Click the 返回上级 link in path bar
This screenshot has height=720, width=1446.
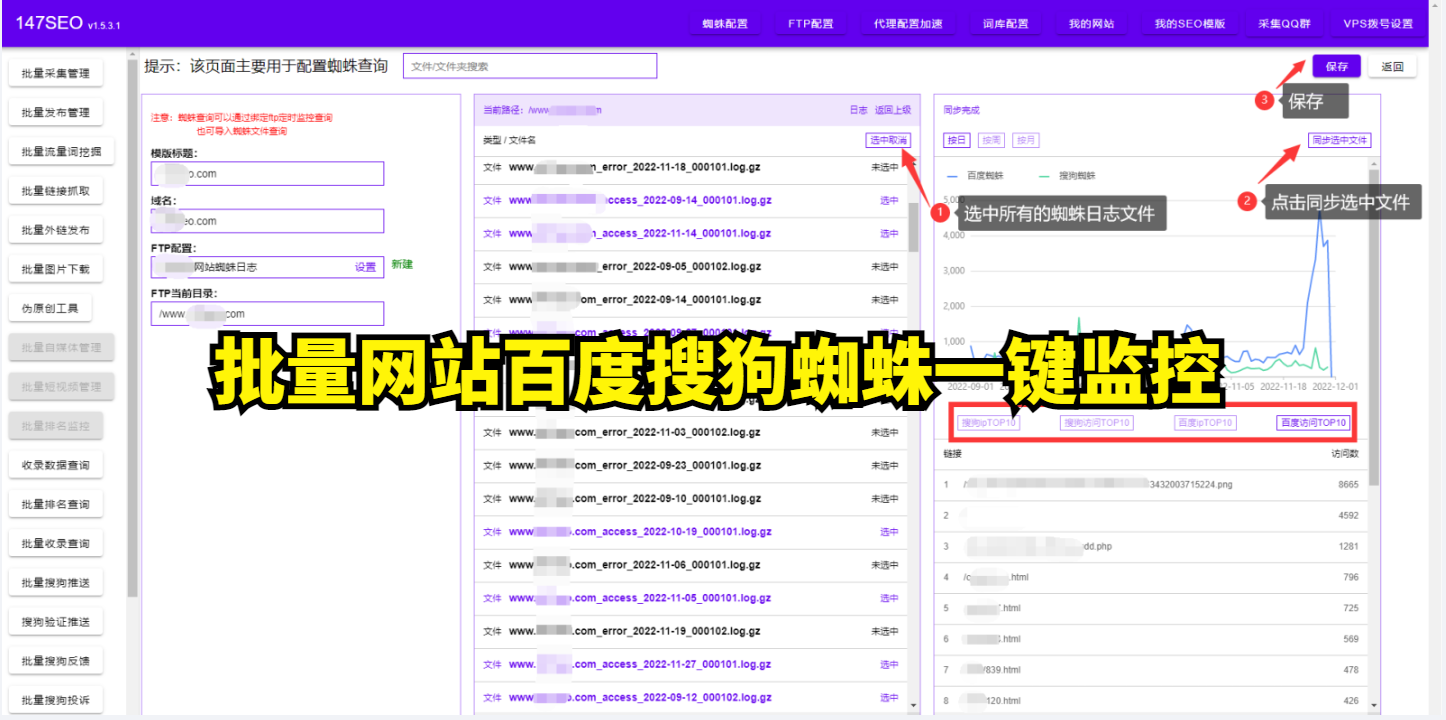(x=893, y=110)
